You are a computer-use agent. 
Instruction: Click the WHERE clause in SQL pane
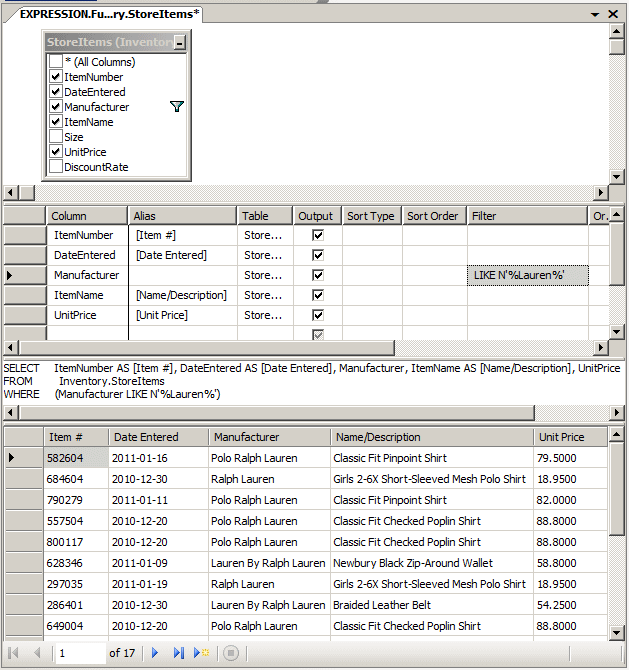[x=112, y=394]
